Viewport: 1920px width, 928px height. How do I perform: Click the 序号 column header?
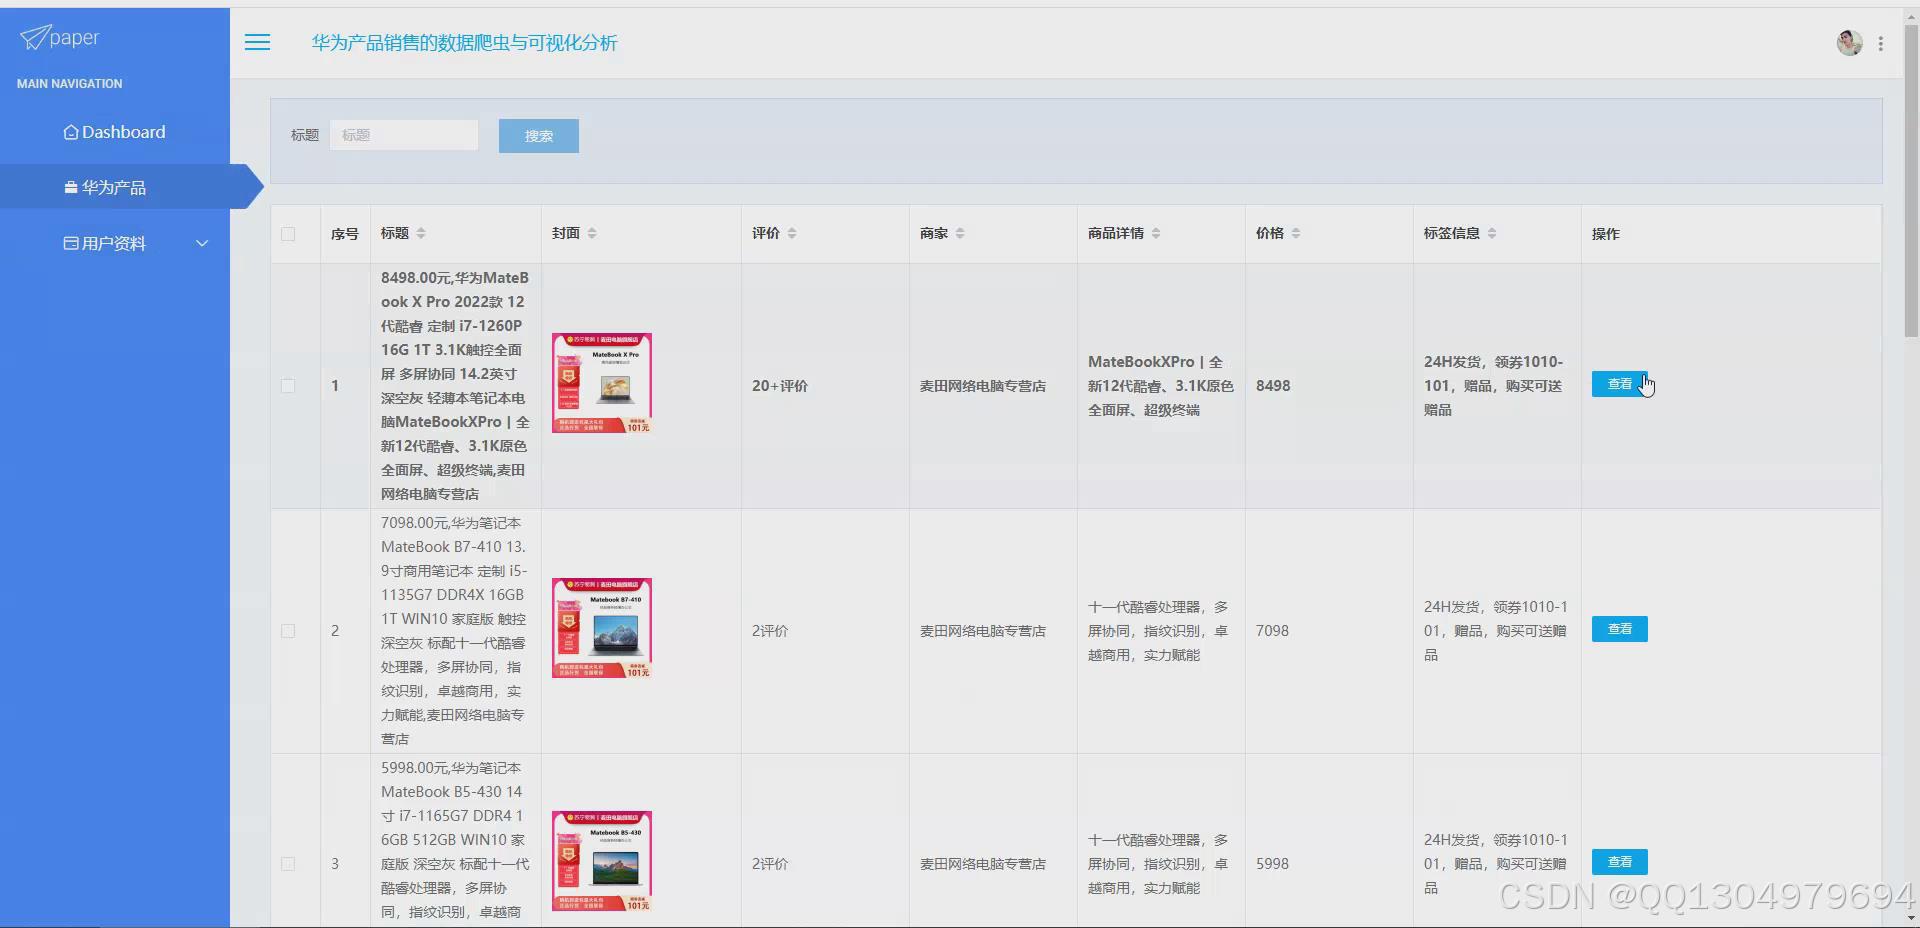pos(345,234)
